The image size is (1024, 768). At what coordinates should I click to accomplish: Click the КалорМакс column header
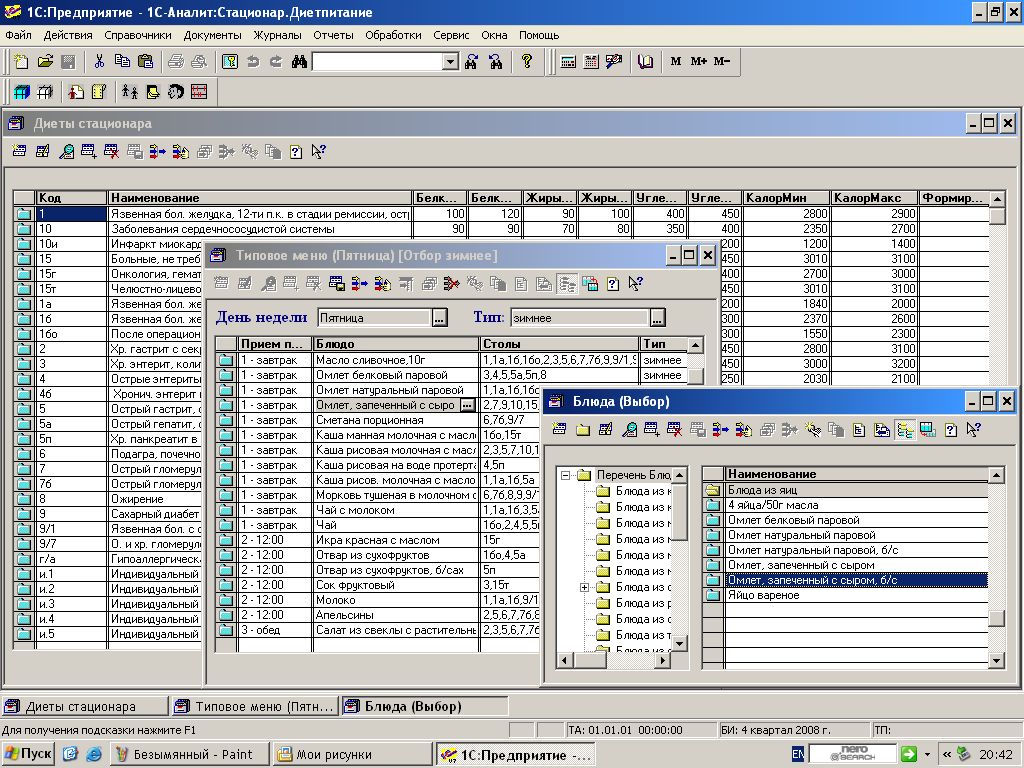pyautogui.click(x=874, y=198)
